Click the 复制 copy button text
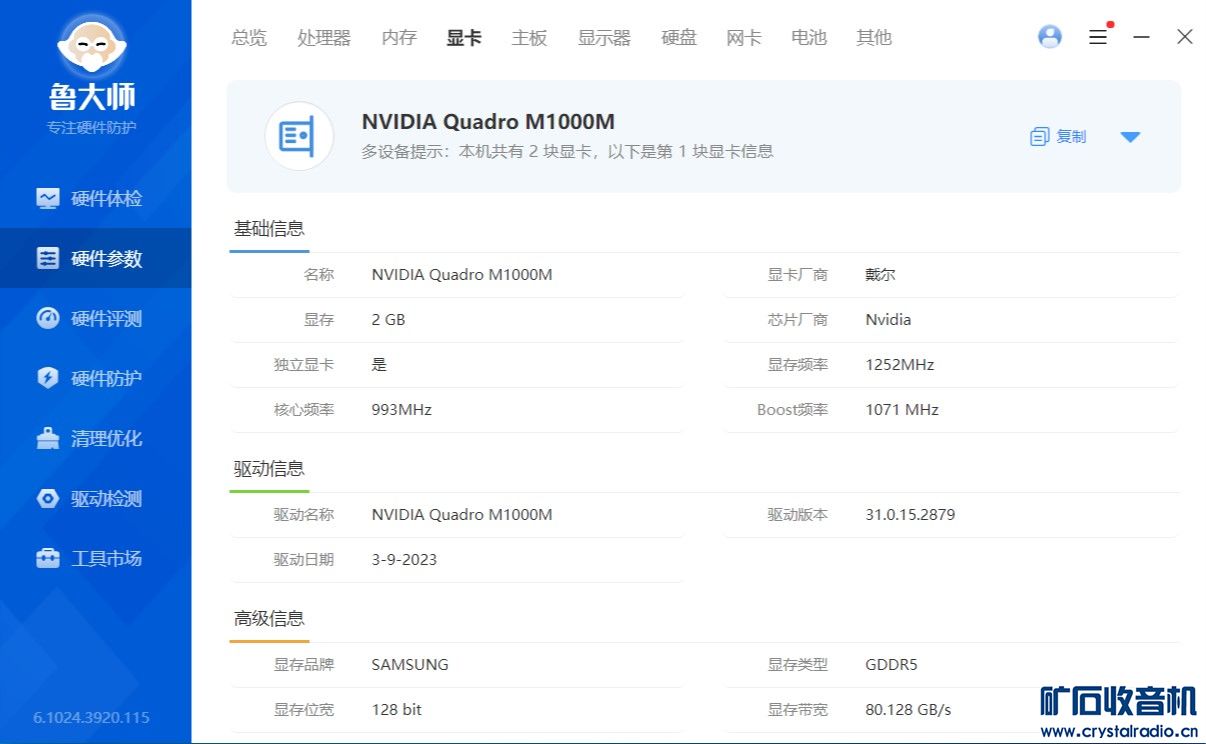The height and width of the screenshot is (744, 1206). coord(1071,137)
